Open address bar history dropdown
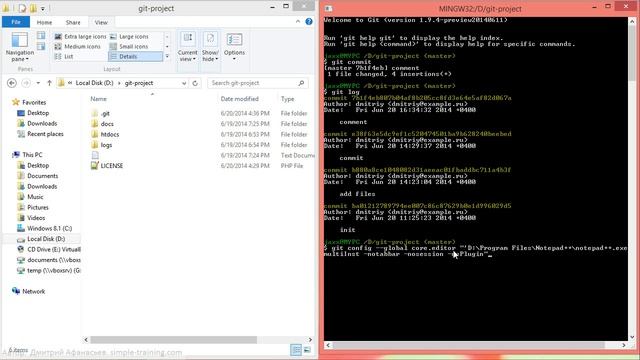Viewport: 640px width, 360px height. (x=184, y=83)
